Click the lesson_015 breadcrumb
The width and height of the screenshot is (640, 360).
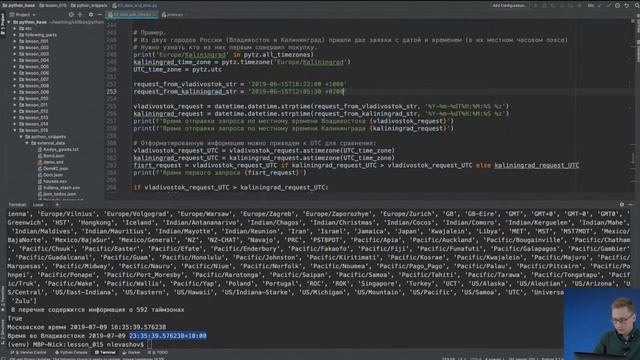pyautogui.click(x=53, y=5)
